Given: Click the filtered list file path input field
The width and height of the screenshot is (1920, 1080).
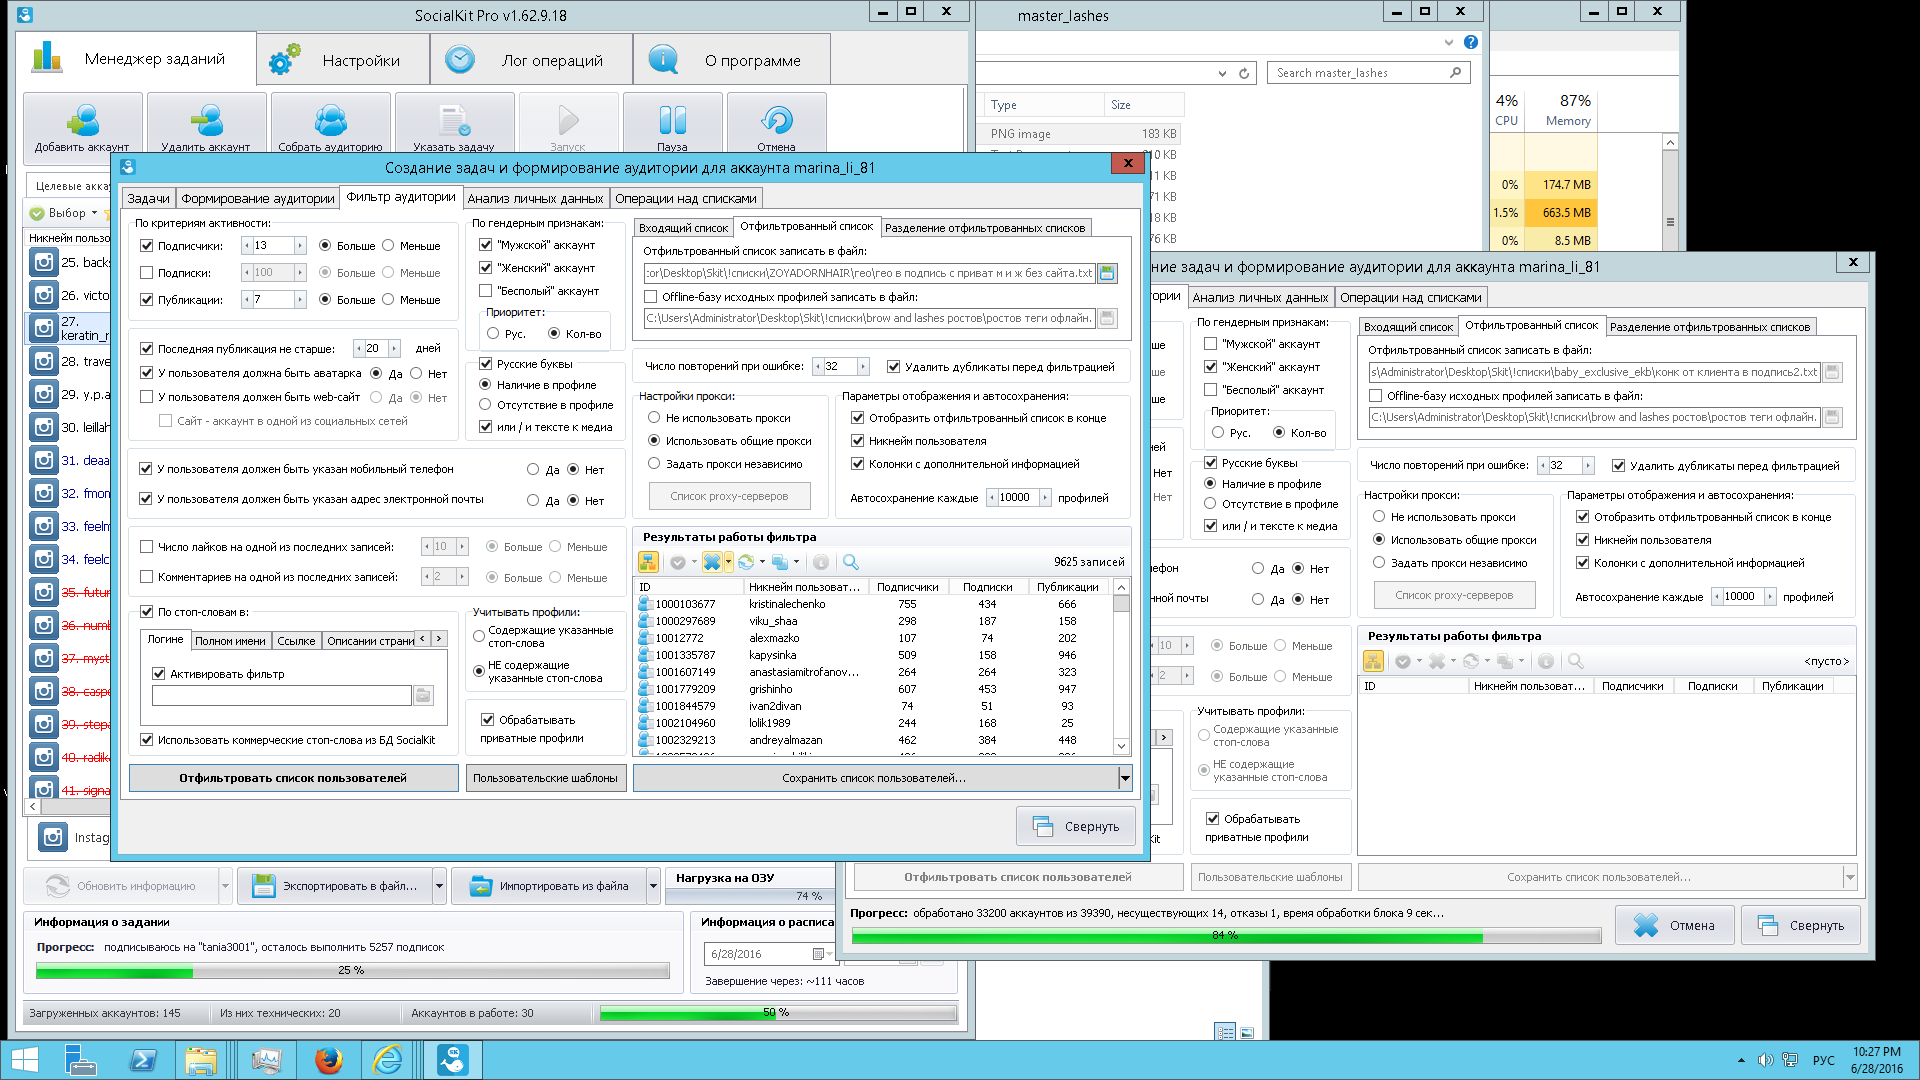Looking at the screenshot, I should (869, 273).
